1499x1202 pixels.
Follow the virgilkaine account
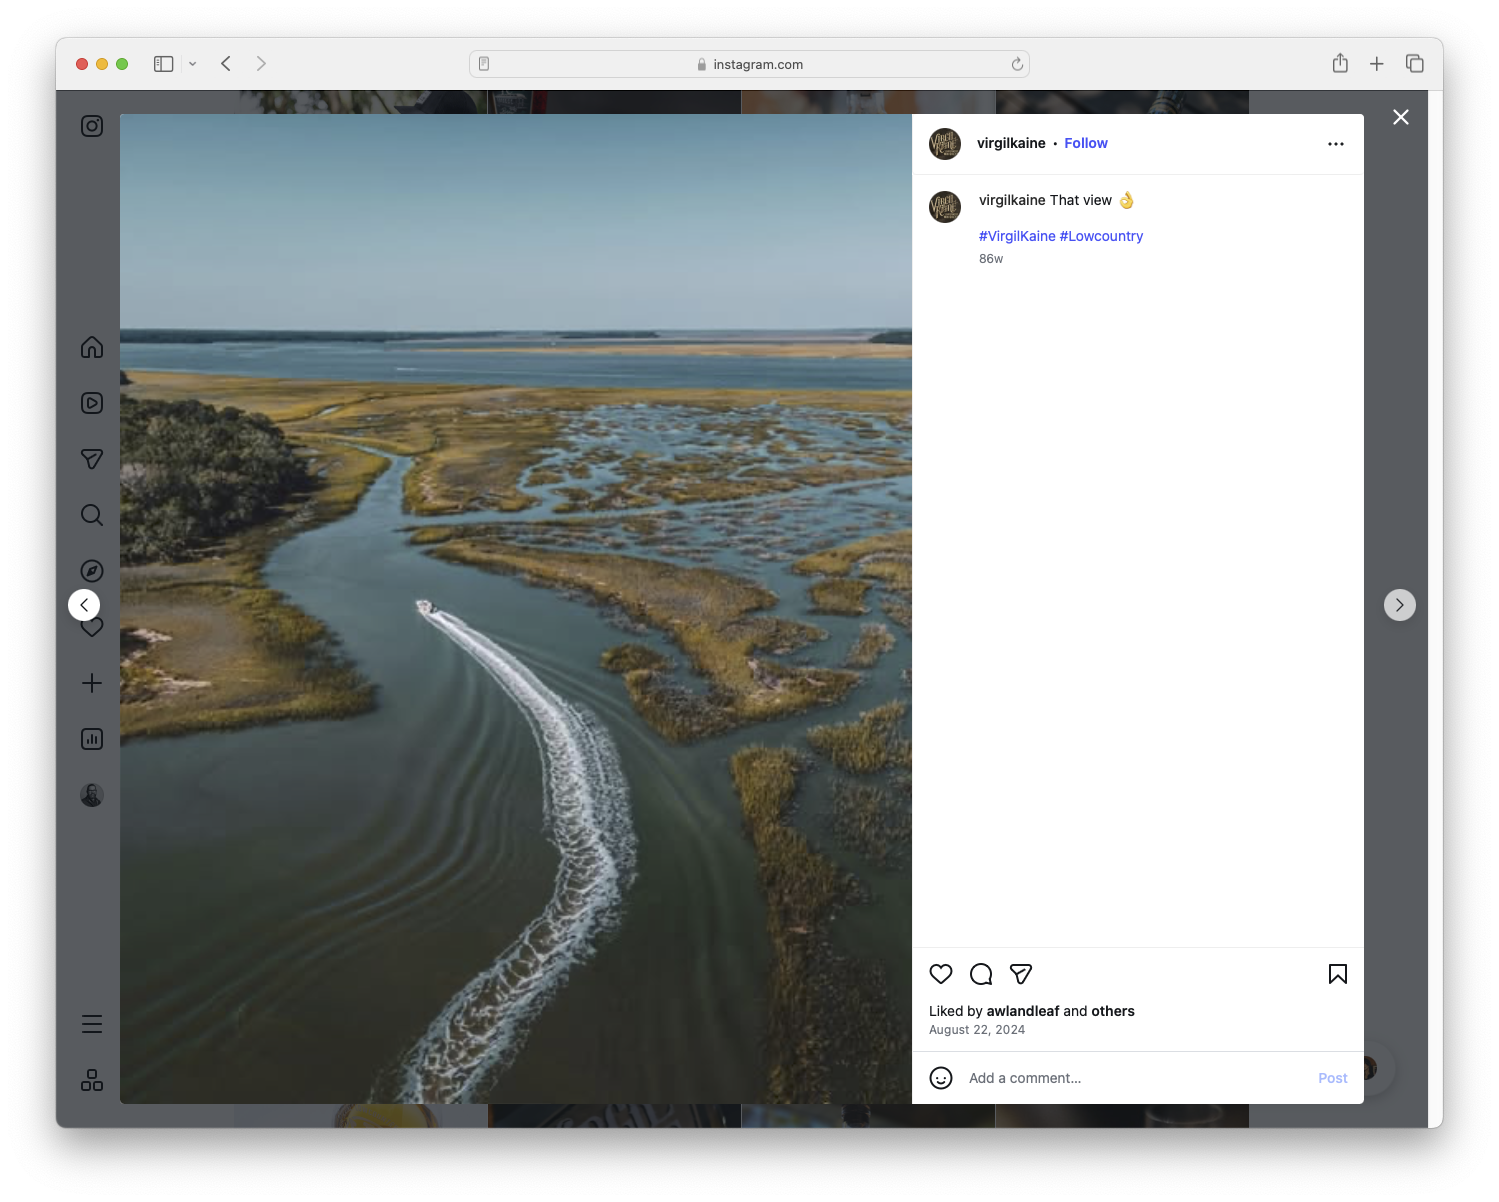pyautogui.click(x=1086, y=143)
